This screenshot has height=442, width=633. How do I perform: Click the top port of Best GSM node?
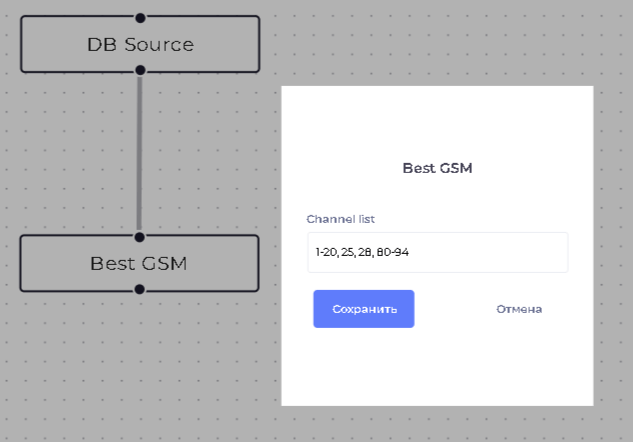pos(140,237)
